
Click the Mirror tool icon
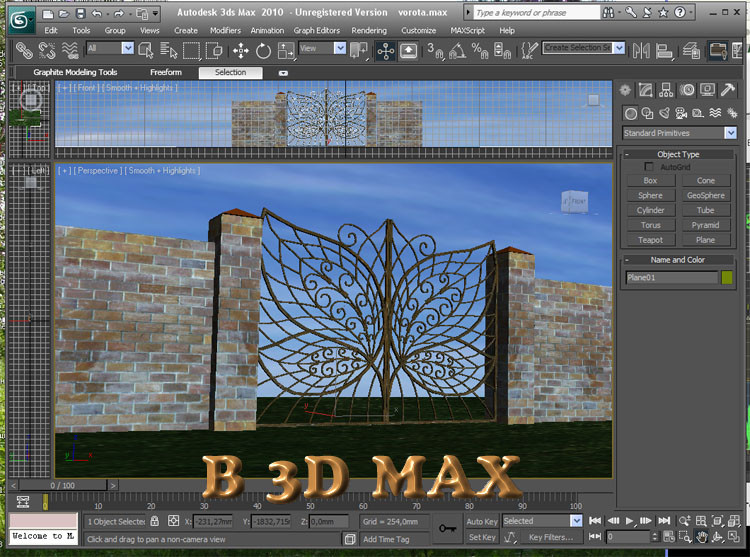pyautogui.click(x=641, y=50)
